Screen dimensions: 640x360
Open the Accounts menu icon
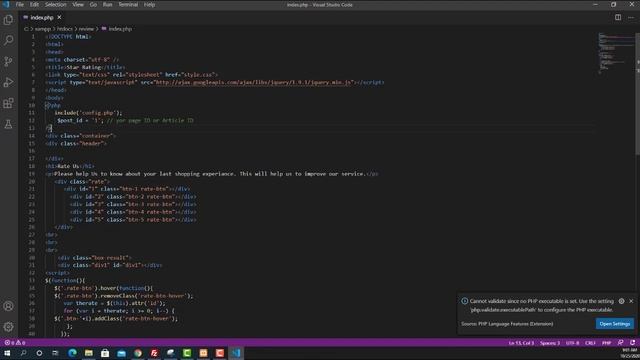coord(8,306)
